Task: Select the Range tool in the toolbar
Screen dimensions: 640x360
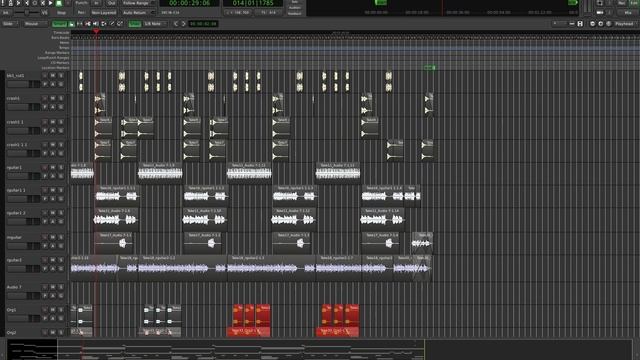Action: click(80, 24)
